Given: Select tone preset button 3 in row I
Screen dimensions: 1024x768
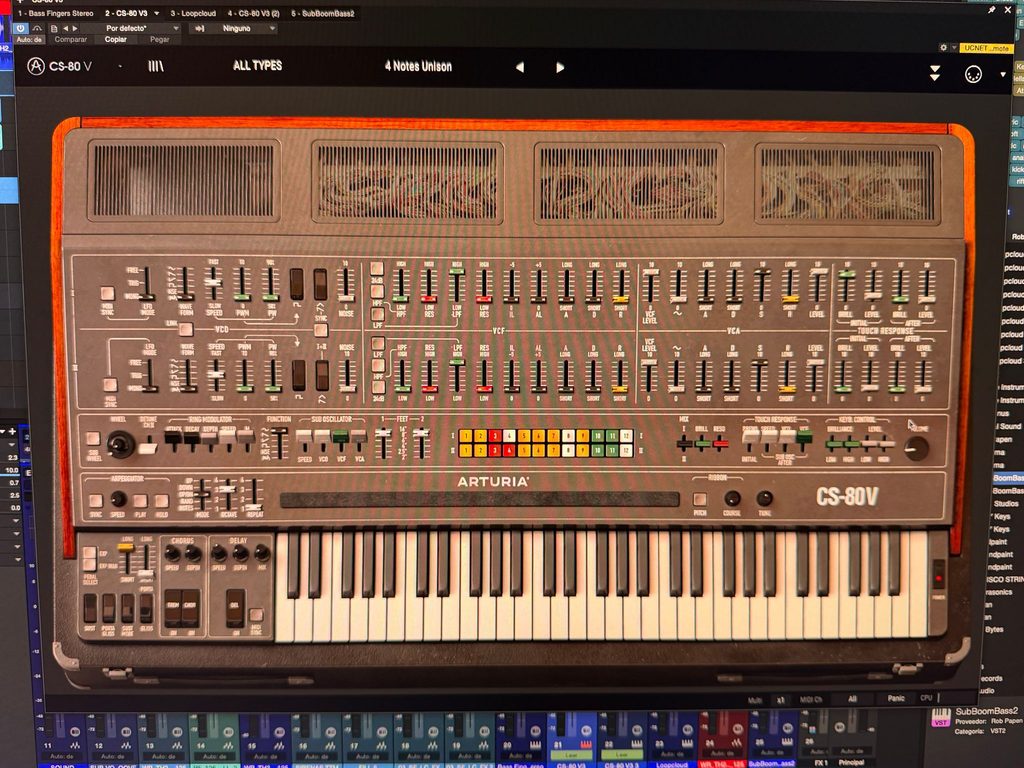Looking at the screenshot, I should tap(495, 436).
